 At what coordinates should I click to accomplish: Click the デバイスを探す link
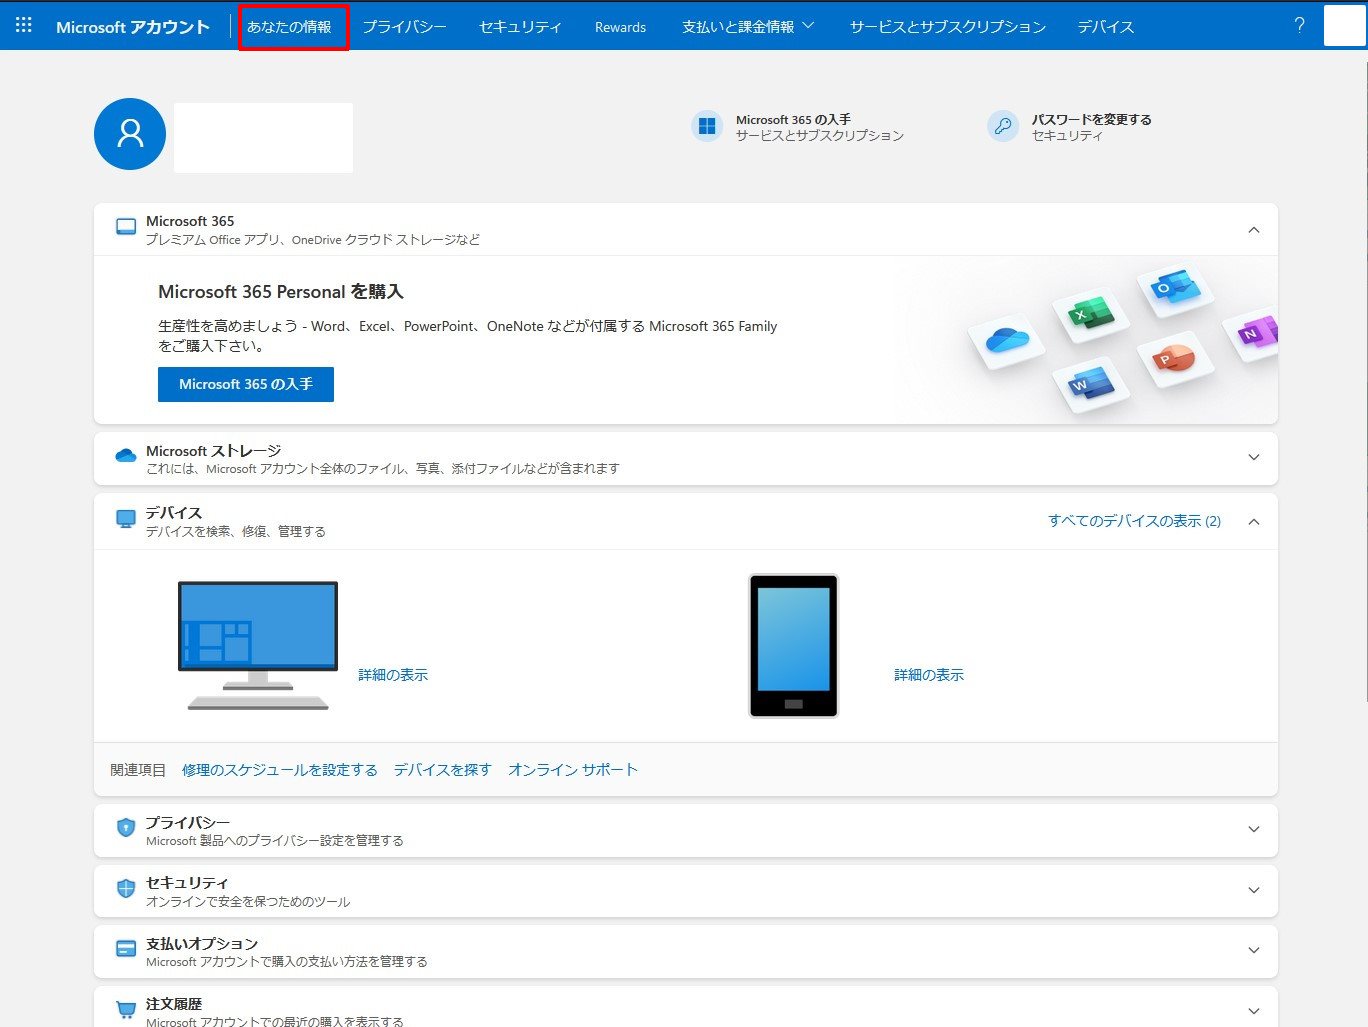(442, 769)
